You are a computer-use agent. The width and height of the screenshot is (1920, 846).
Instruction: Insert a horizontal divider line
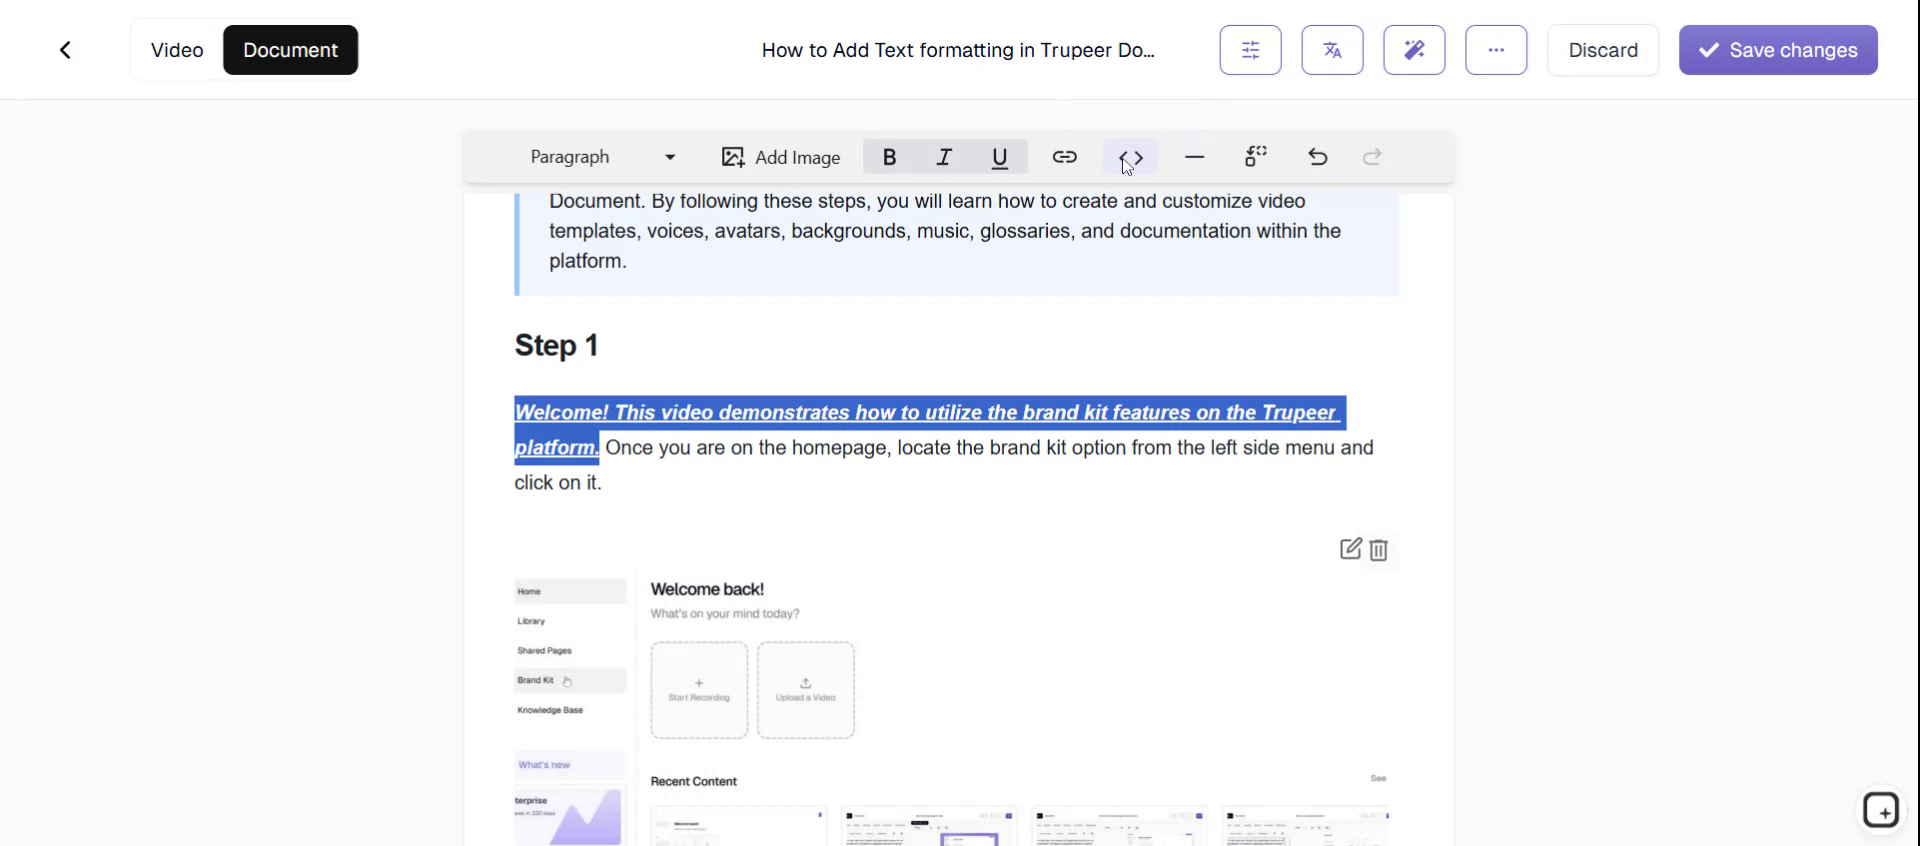tap(1194, 157)
